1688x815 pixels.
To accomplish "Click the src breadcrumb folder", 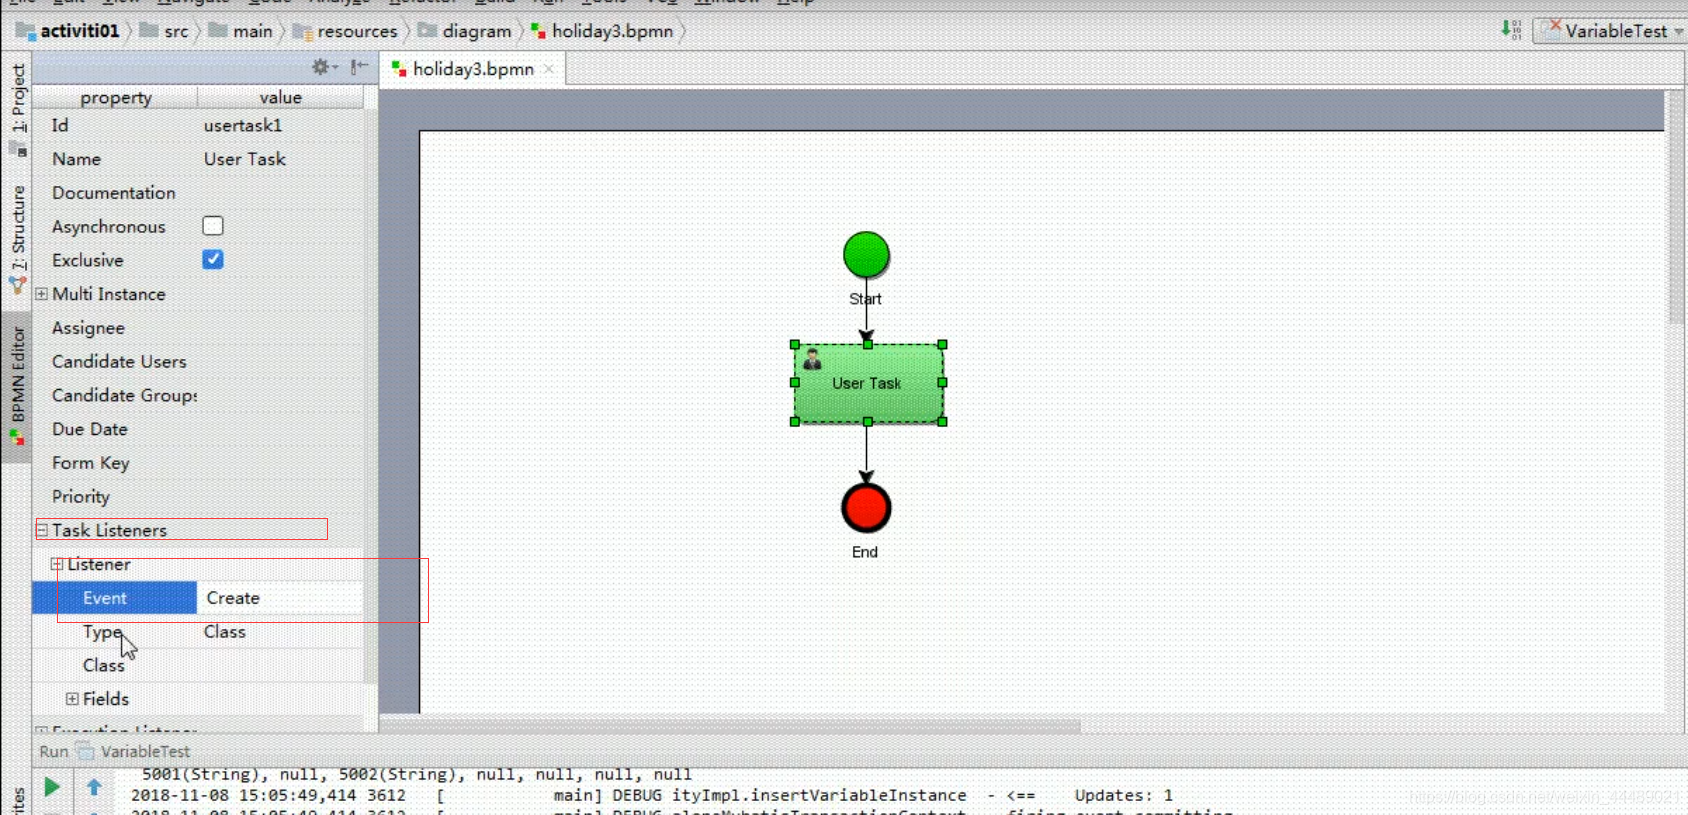I will [x=164, y=31].
